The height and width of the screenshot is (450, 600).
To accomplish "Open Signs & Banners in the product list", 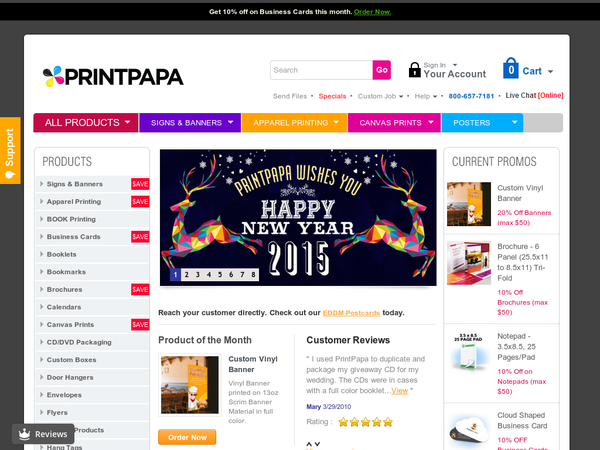I will point(75,184).
